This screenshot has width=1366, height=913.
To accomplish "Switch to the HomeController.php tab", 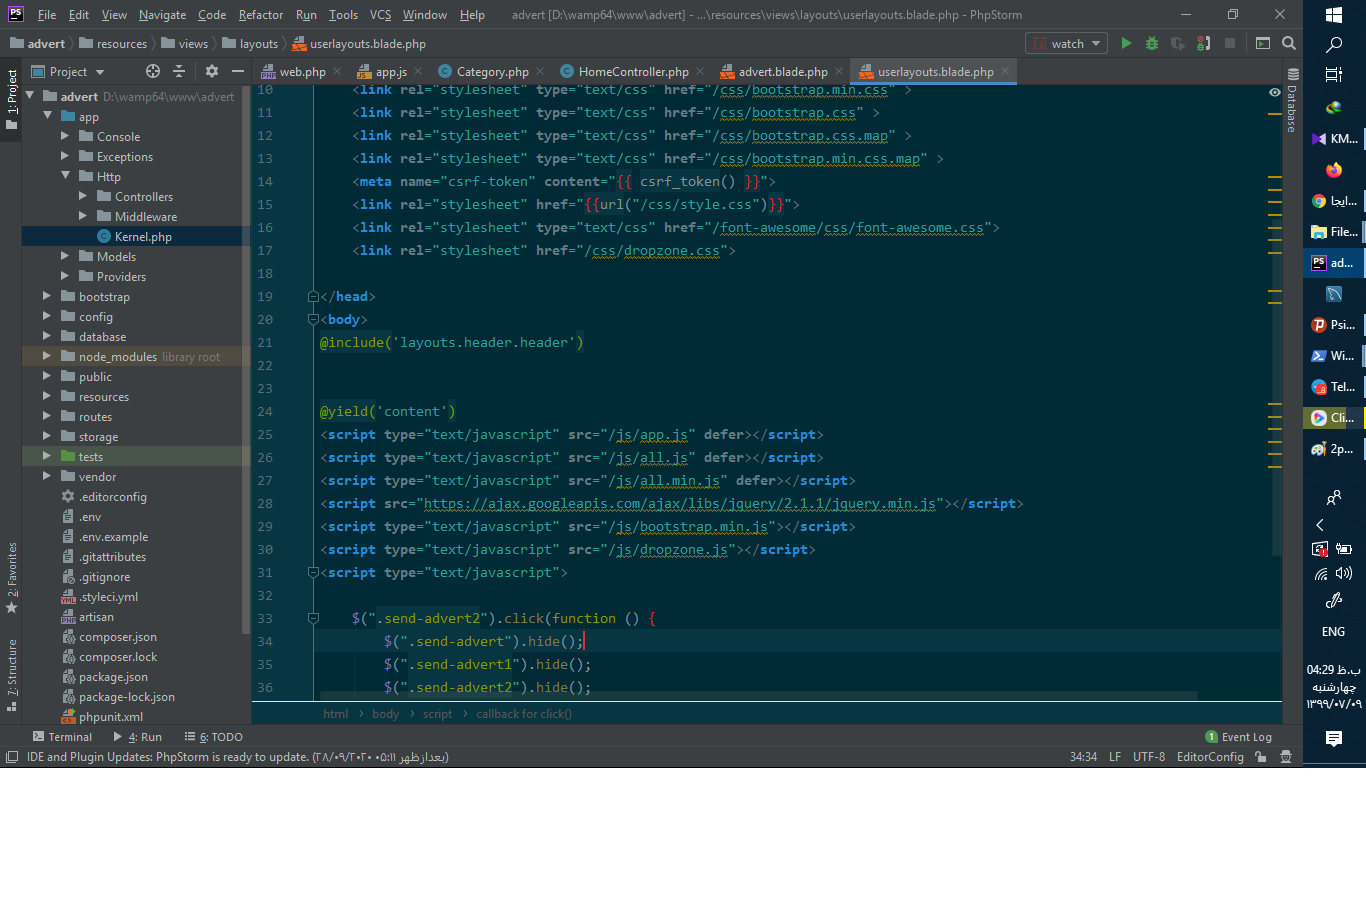I will point(632,72).
